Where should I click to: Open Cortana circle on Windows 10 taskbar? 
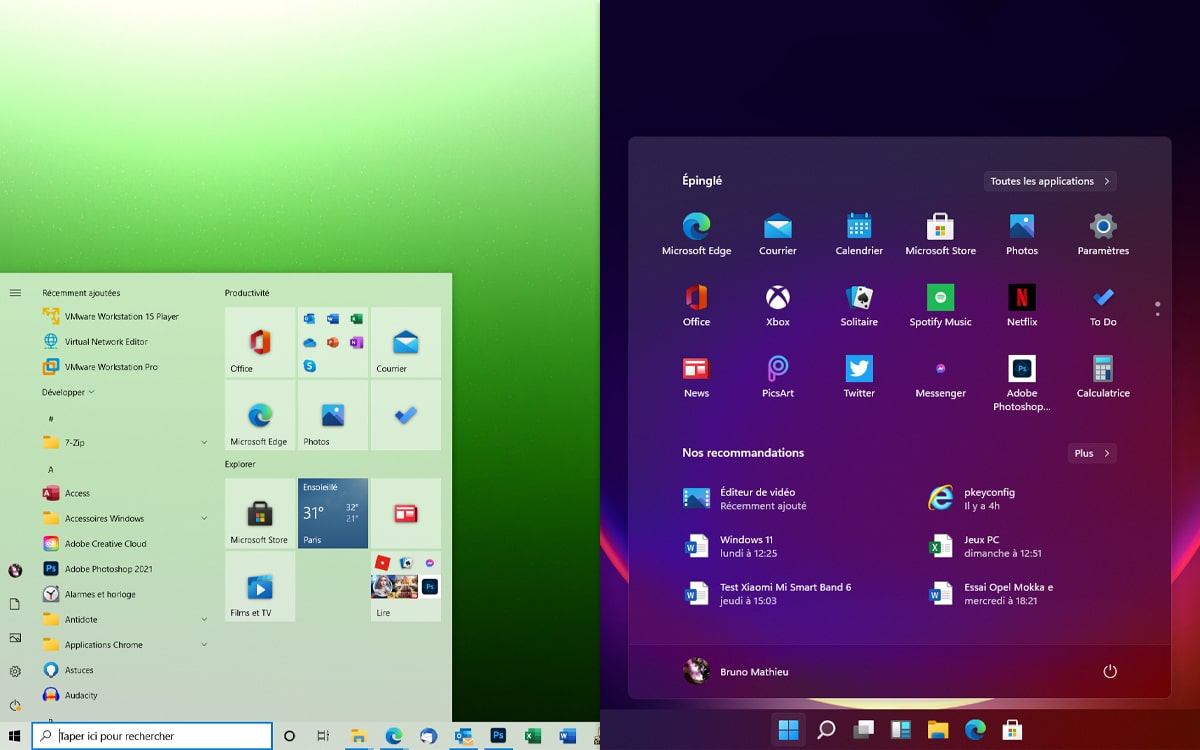coord(289,736)
